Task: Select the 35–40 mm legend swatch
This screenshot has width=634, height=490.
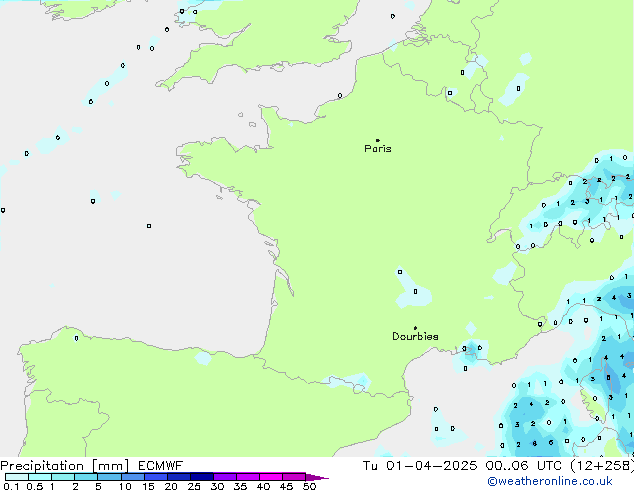Action: tap(248, 477)
